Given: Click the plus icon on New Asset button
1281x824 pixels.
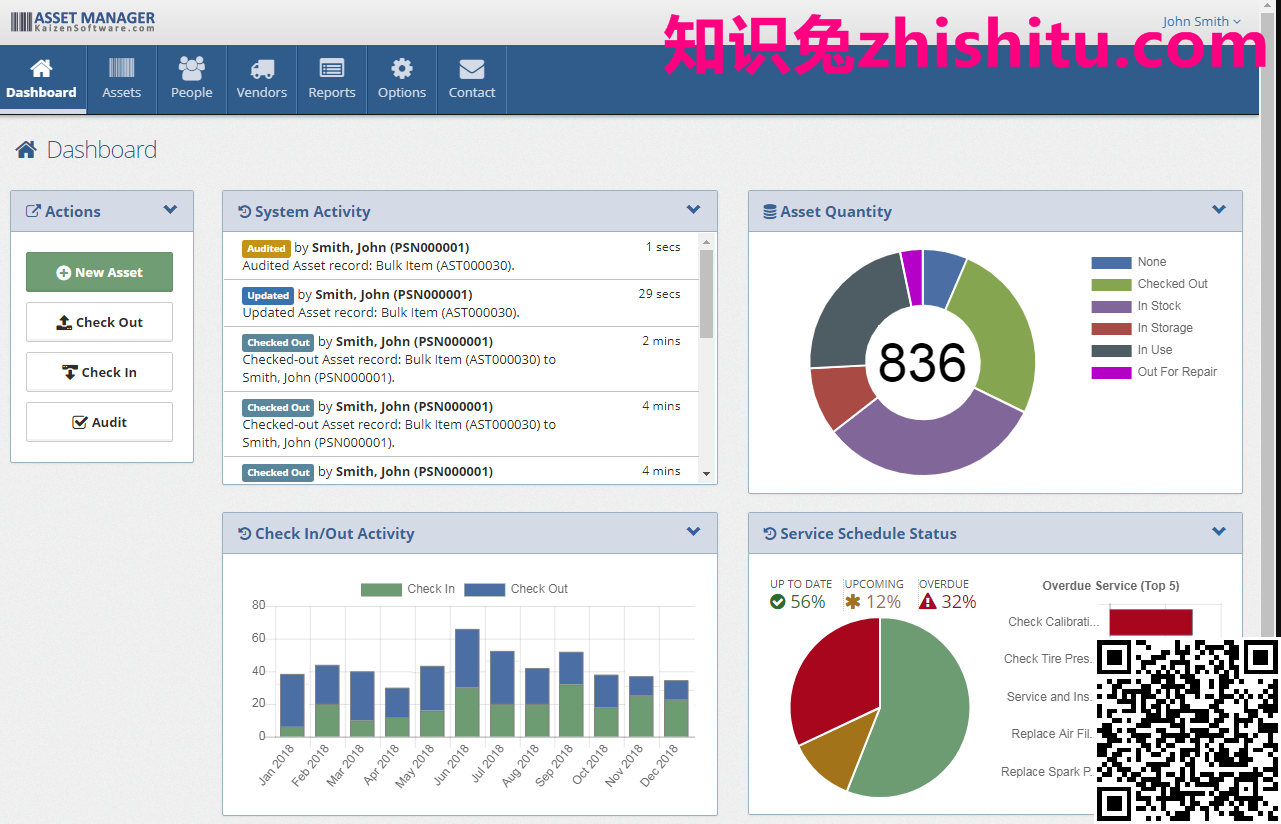Looking at the screenshot, I should click(x=63, y=272).
